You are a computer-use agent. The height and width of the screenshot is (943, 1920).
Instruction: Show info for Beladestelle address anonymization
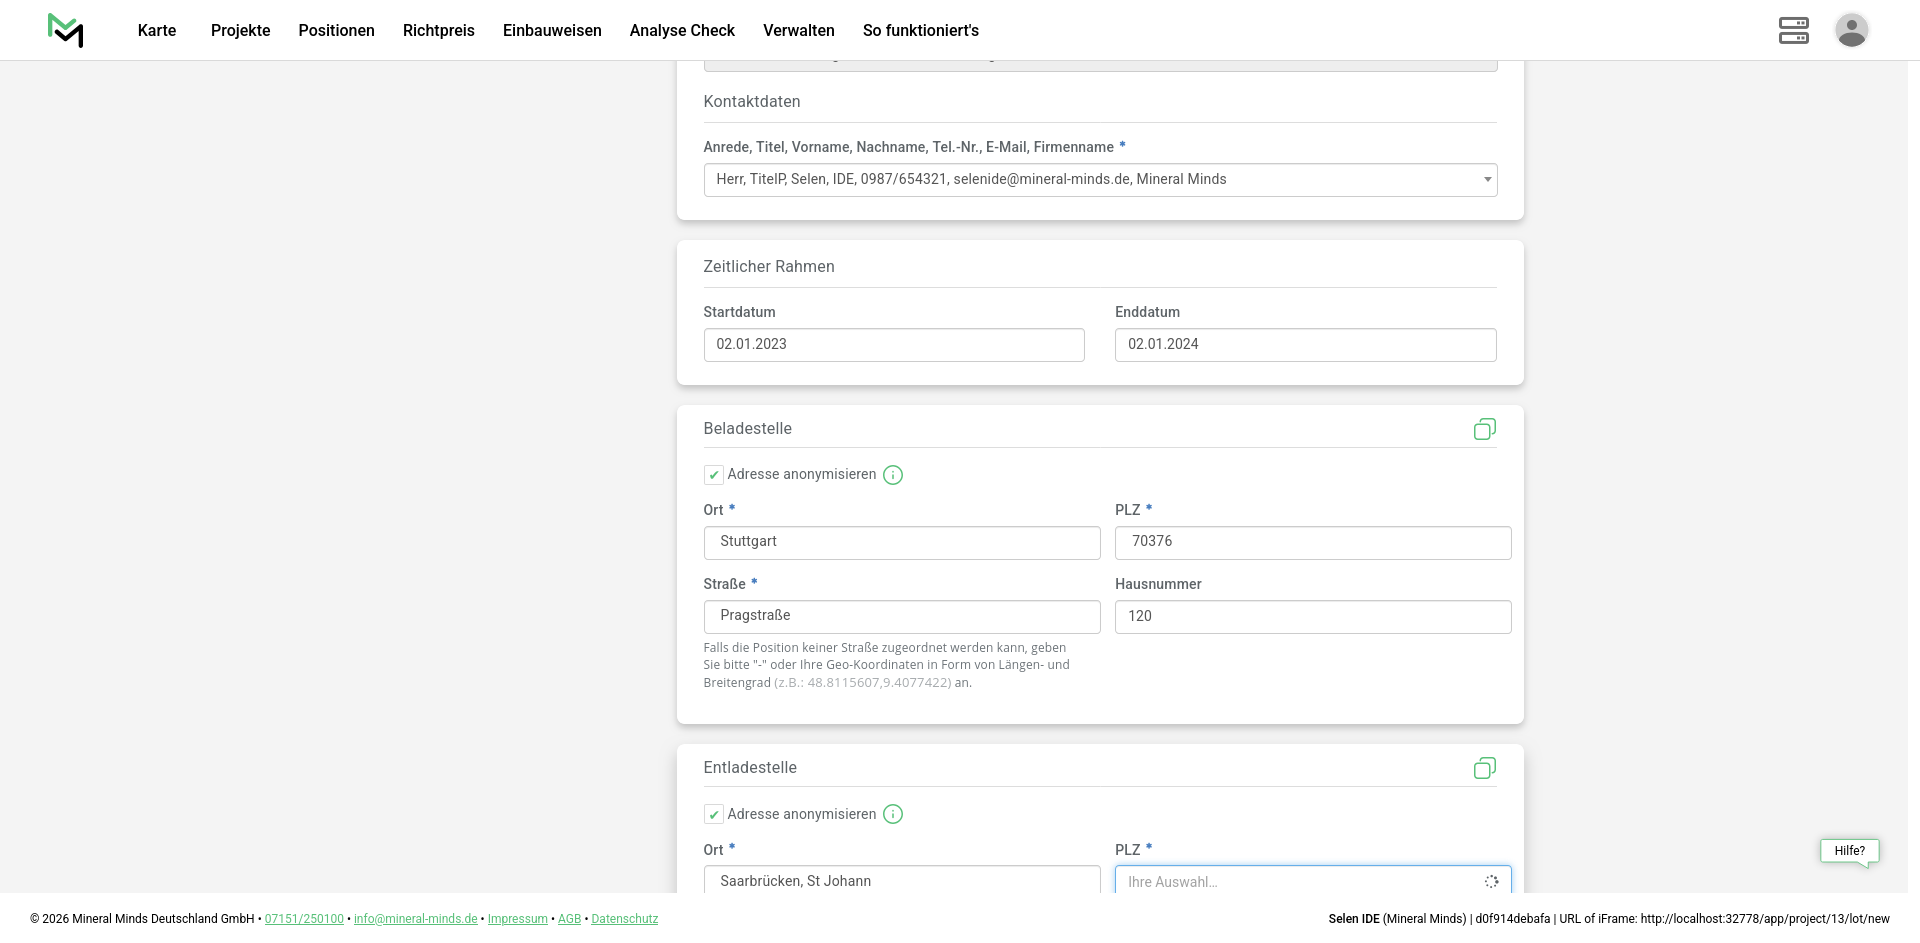pyautogui.click(x=893, y=475)
